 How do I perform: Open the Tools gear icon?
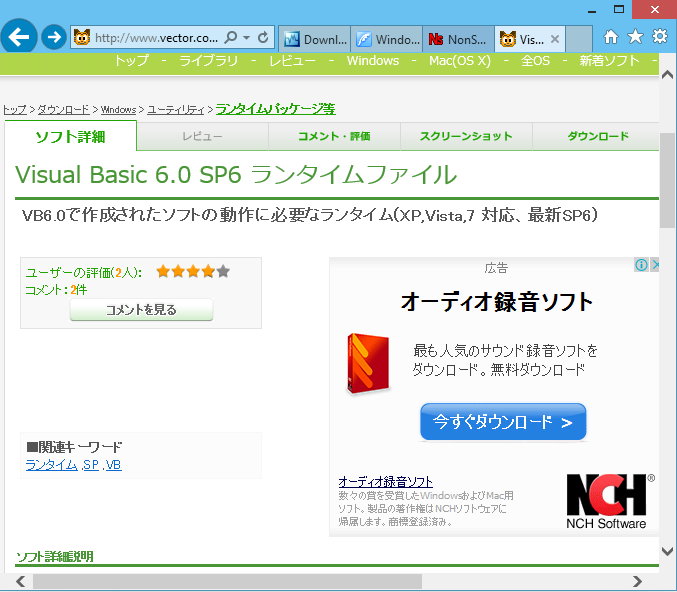660,36
